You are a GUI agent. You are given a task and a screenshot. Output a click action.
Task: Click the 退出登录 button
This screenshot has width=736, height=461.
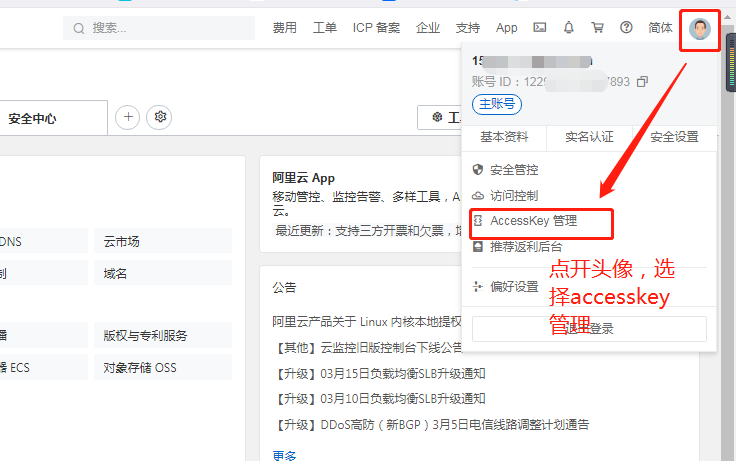pyautogui.click(x=589, y=329)
